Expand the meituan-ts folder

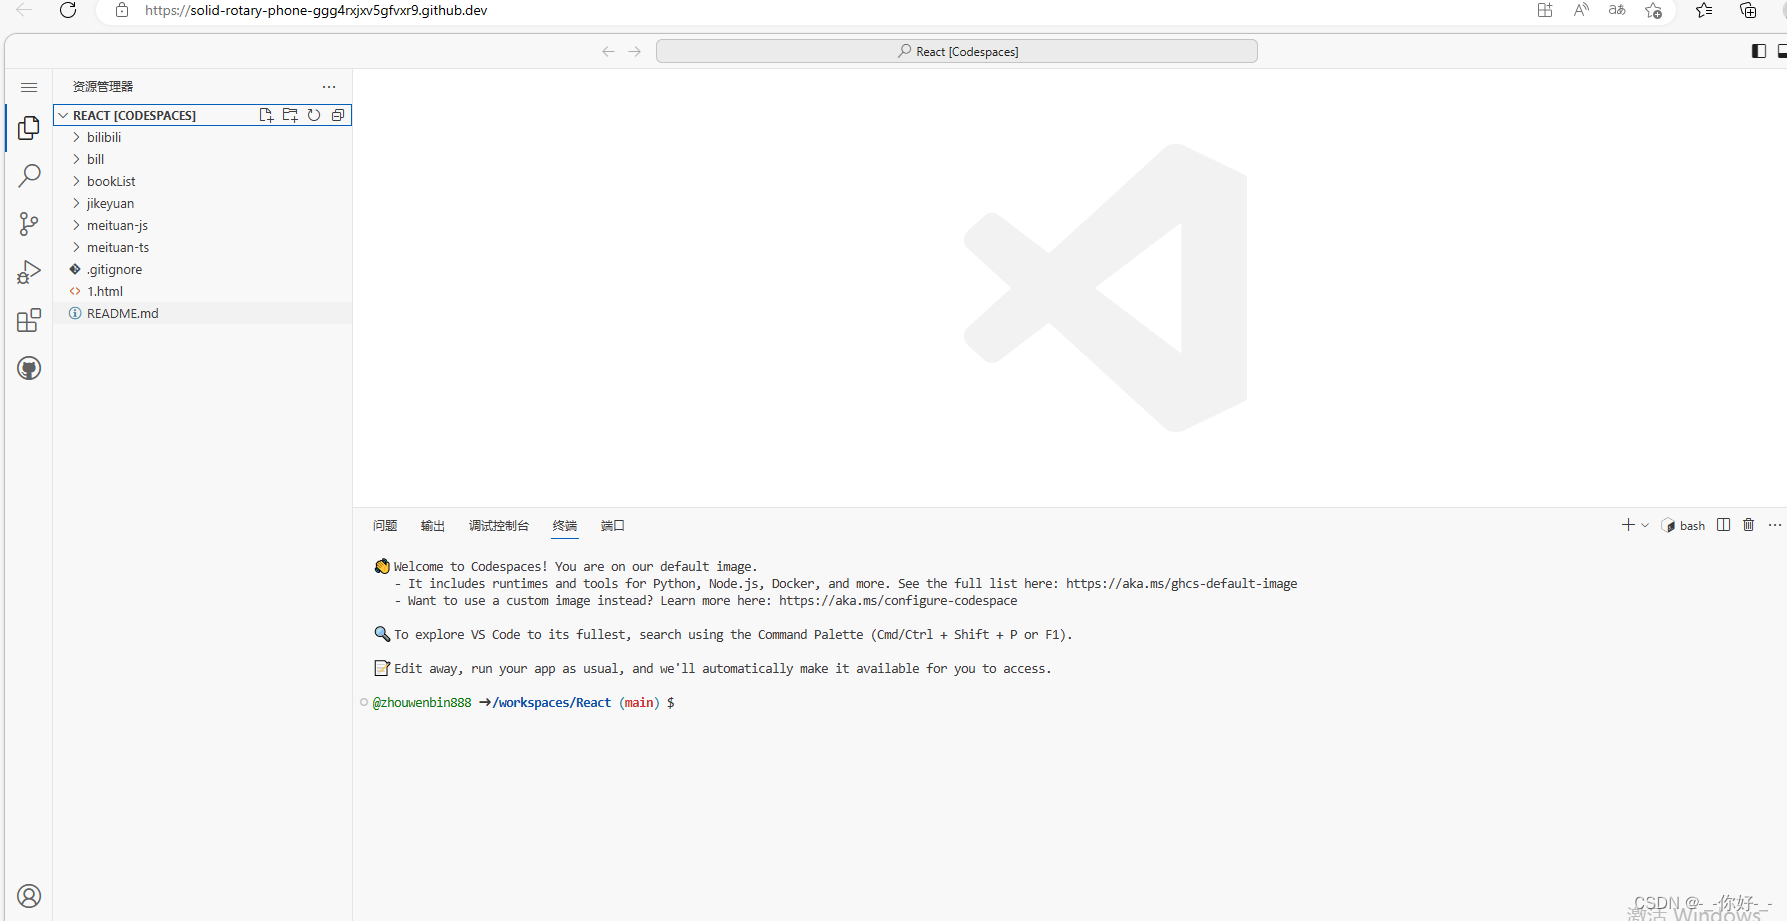202,247
